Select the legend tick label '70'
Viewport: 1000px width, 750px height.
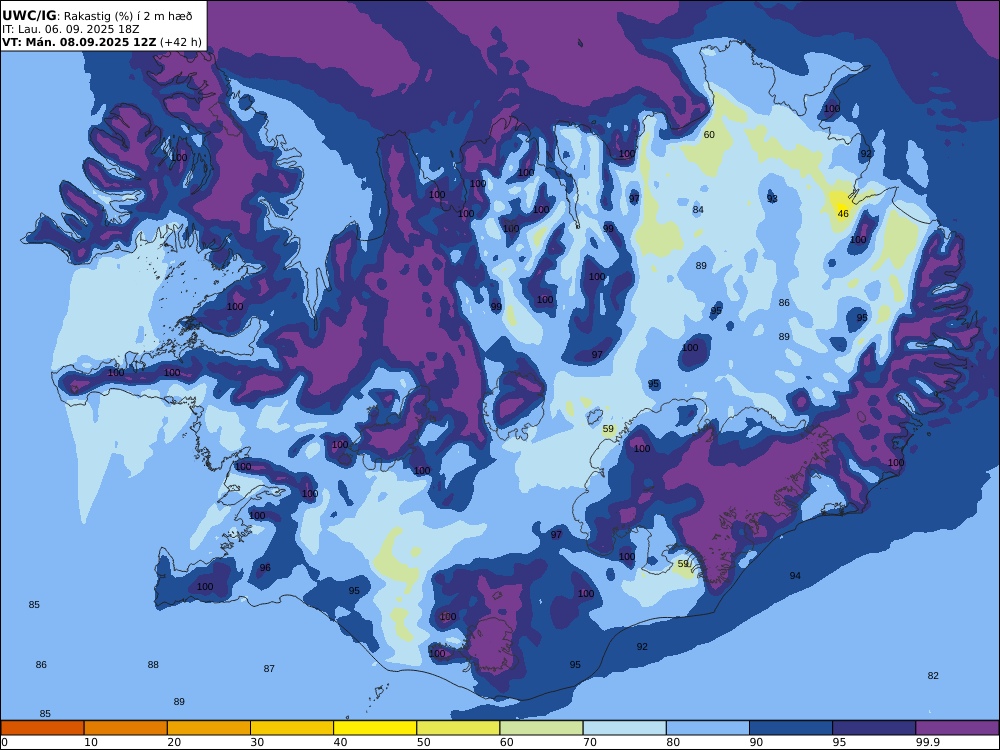tap(590, 742)
